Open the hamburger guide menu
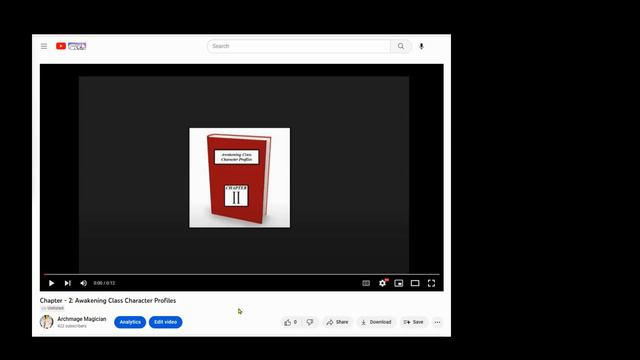640x360 pixels. pos(44,46)
